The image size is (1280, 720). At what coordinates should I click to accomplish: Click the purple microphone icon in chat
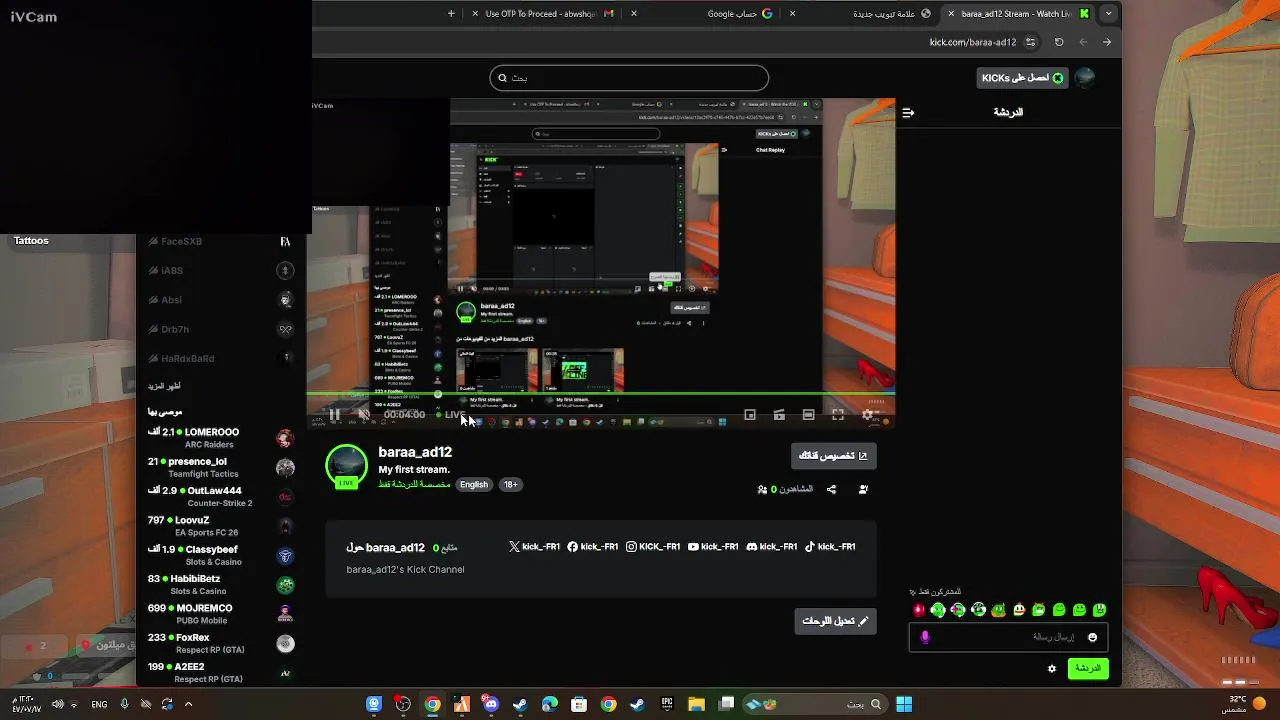[925, 637]
